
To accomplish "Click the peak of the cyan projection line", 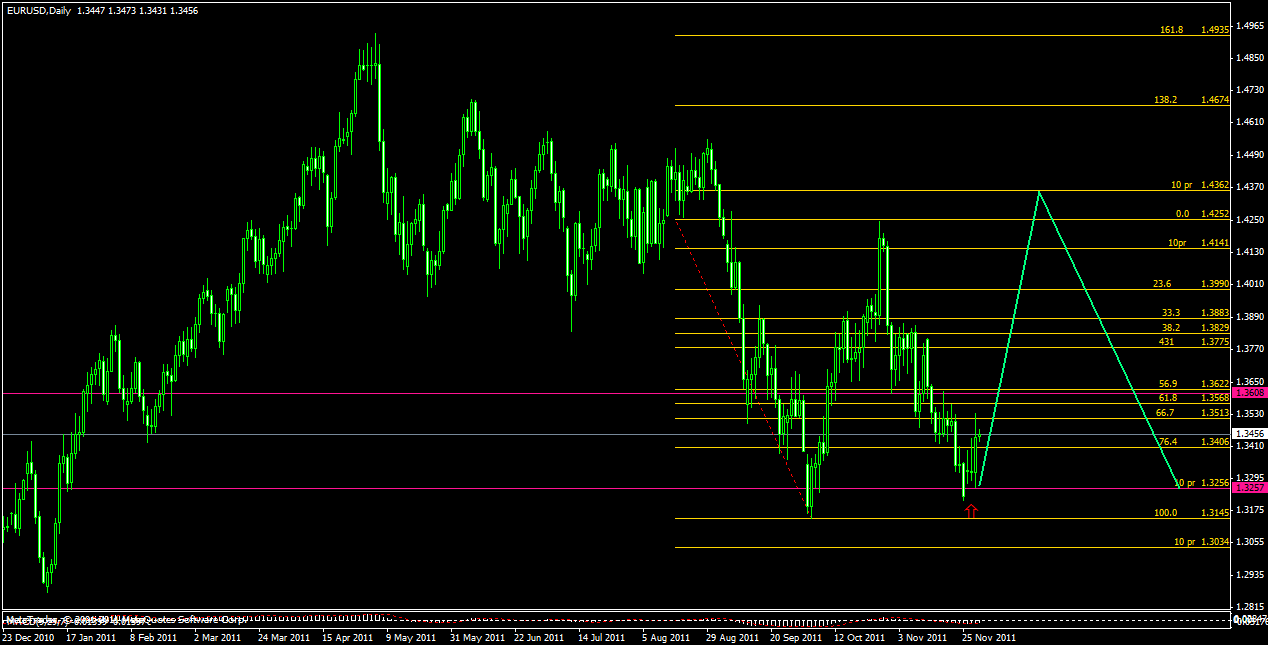I will 1039,192.
